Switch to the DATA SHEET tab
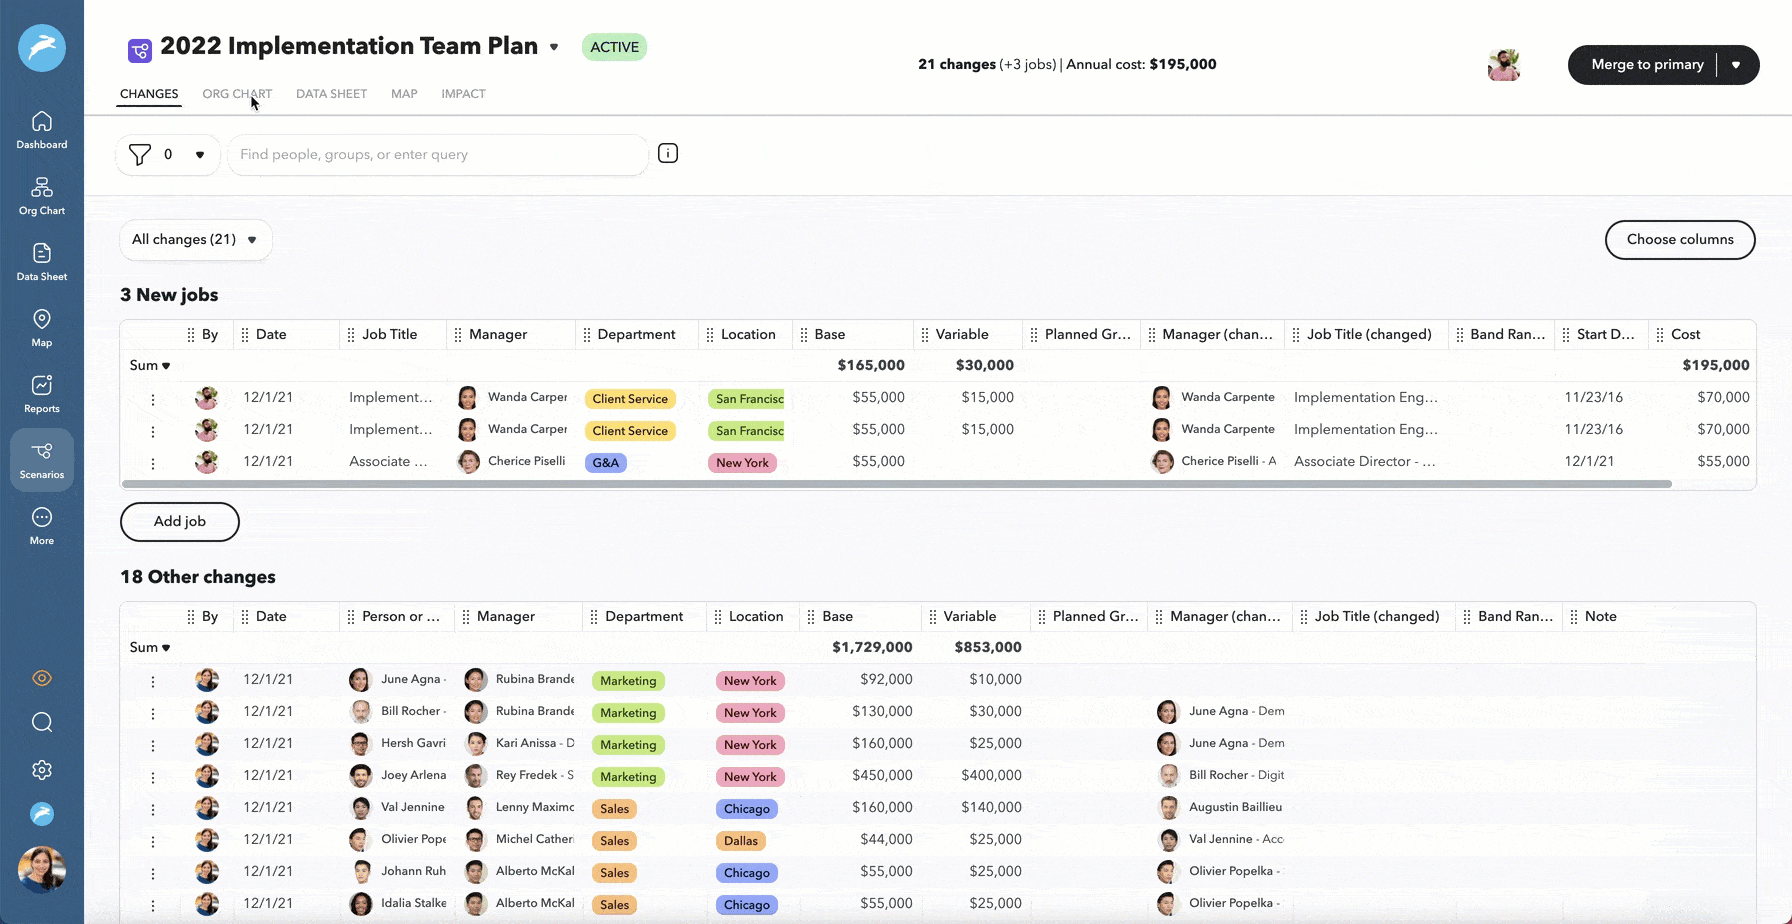The height and width of the screenshot is (924, 1792). coord(331,94)
